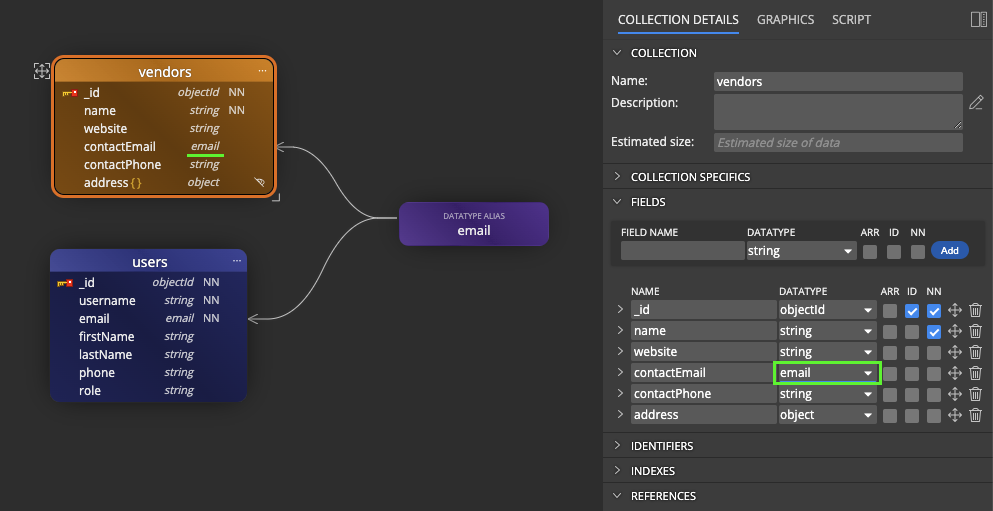Open the users collection ellipsis menu
Screen dimensions: 993x511
[x=237, y=262]
